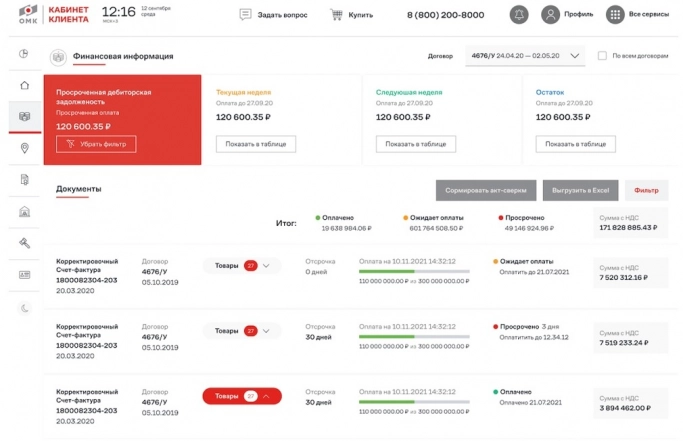Click 'Отсрочка 0 дней' value
The image size is (683, 441).
point(316,272)
